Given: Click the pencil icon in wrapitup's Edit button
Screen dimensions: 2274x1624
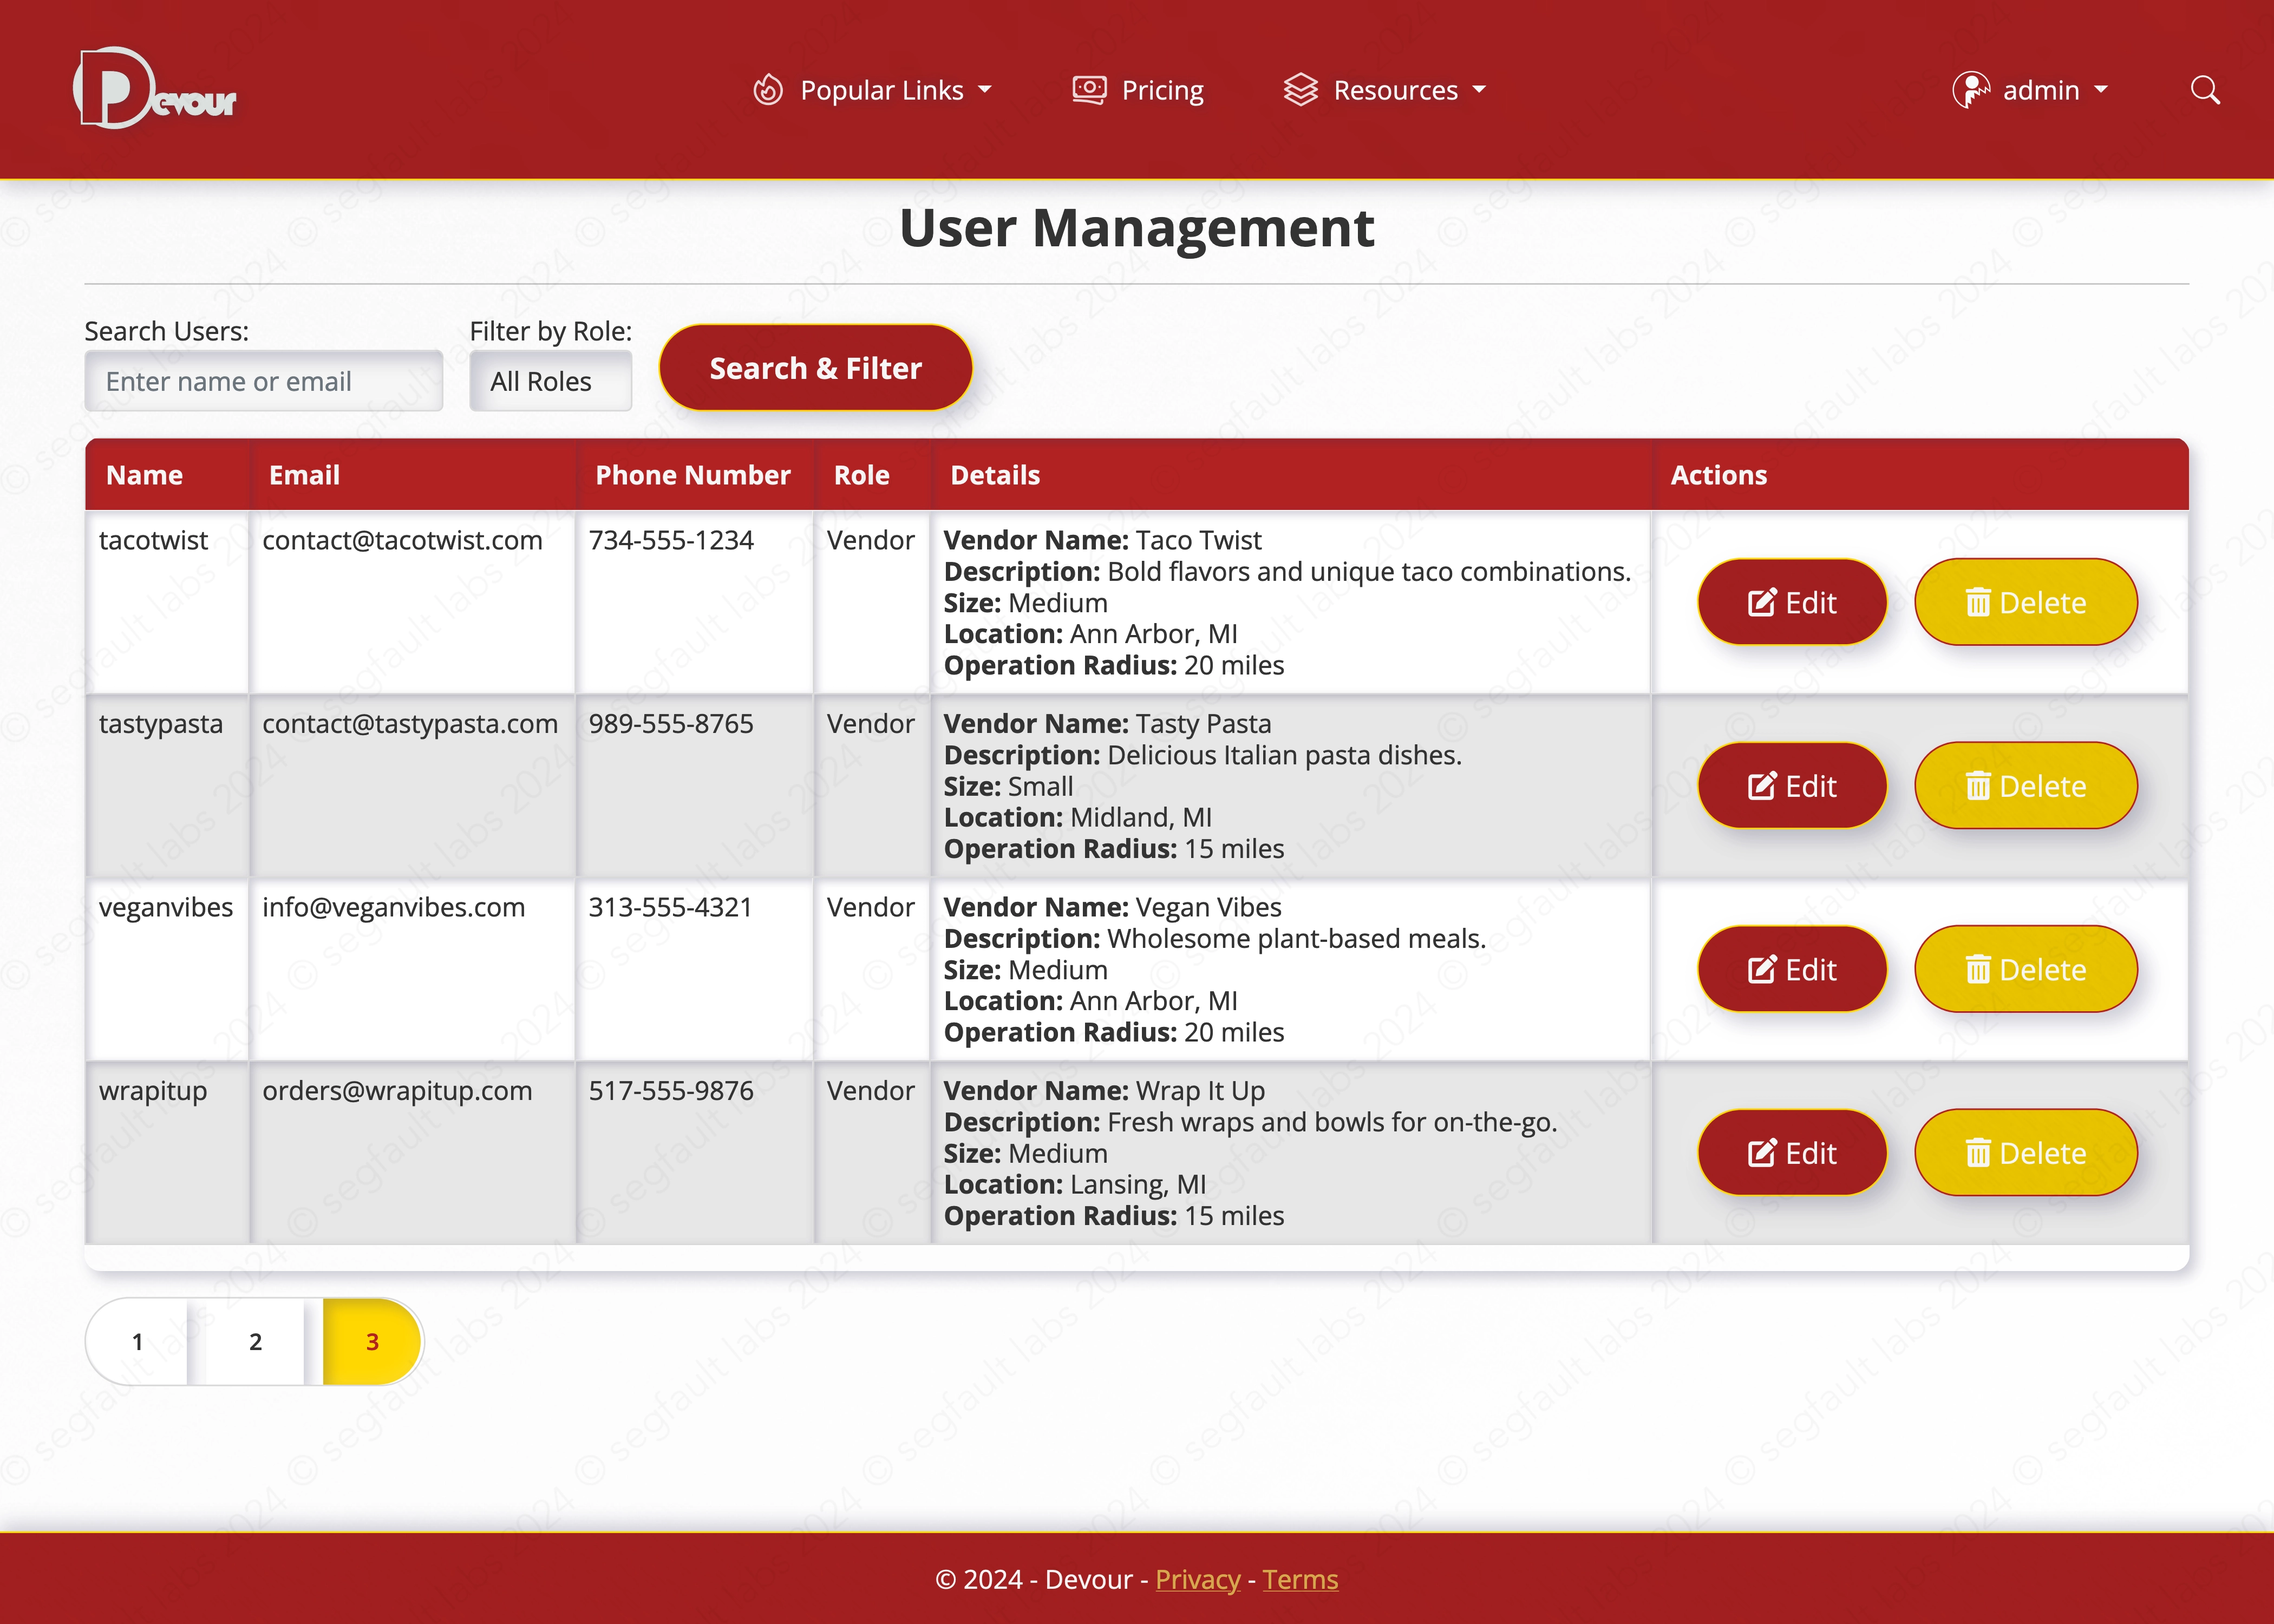Looking at the screenshot, I should (x=1762, y=1153).
